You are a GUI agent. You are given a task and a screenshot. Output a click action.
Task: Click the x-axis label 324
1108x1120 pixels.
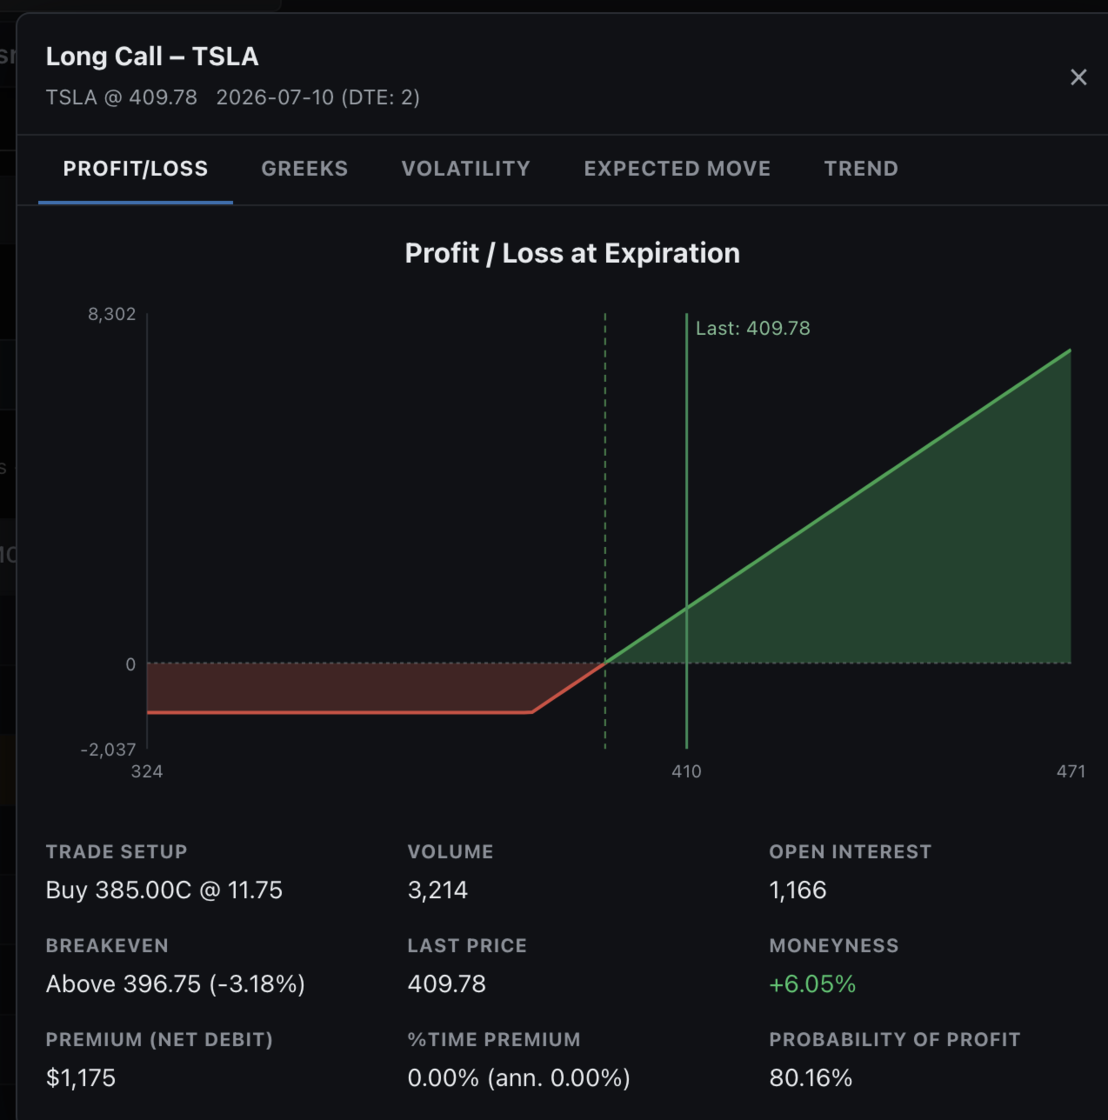pos(147,771)
